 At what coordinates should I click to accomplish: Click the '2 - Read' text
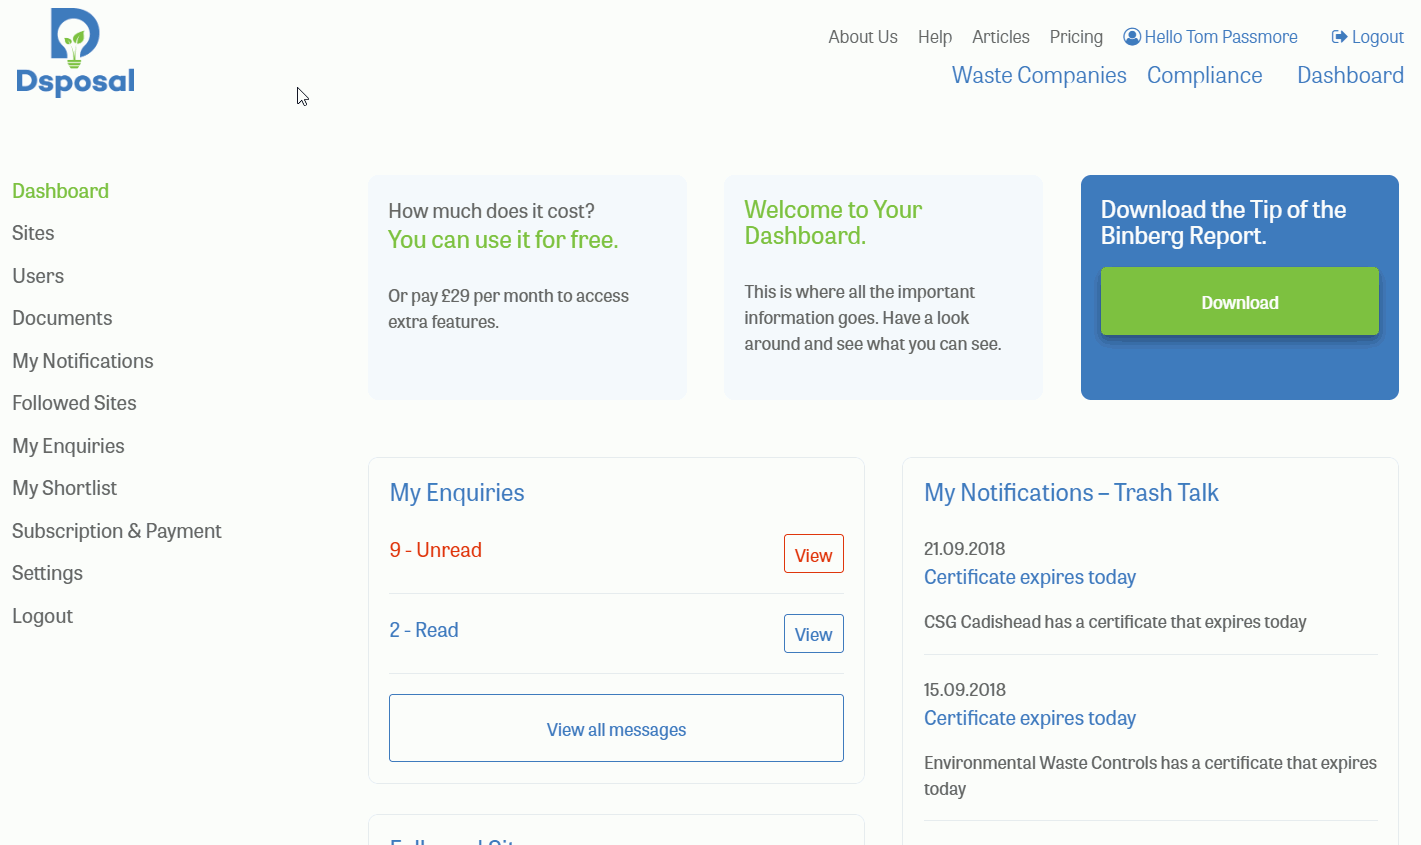[x=424, y=630]
